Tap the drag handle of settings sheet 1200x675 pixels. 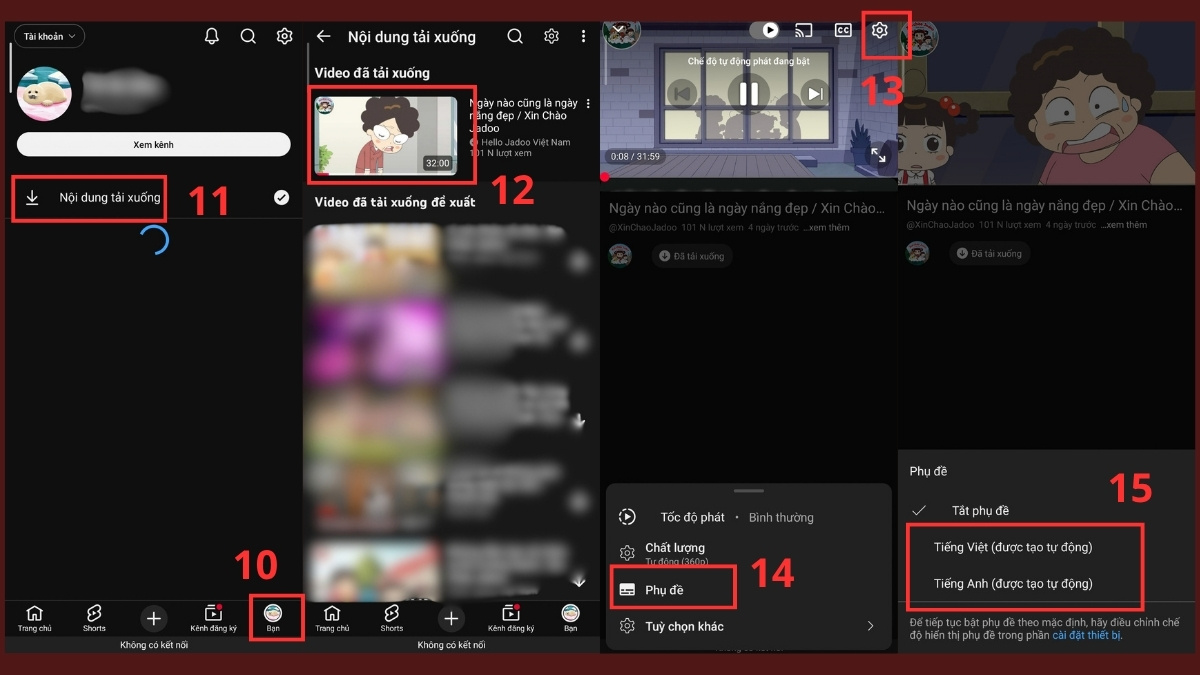coord(748,491)
